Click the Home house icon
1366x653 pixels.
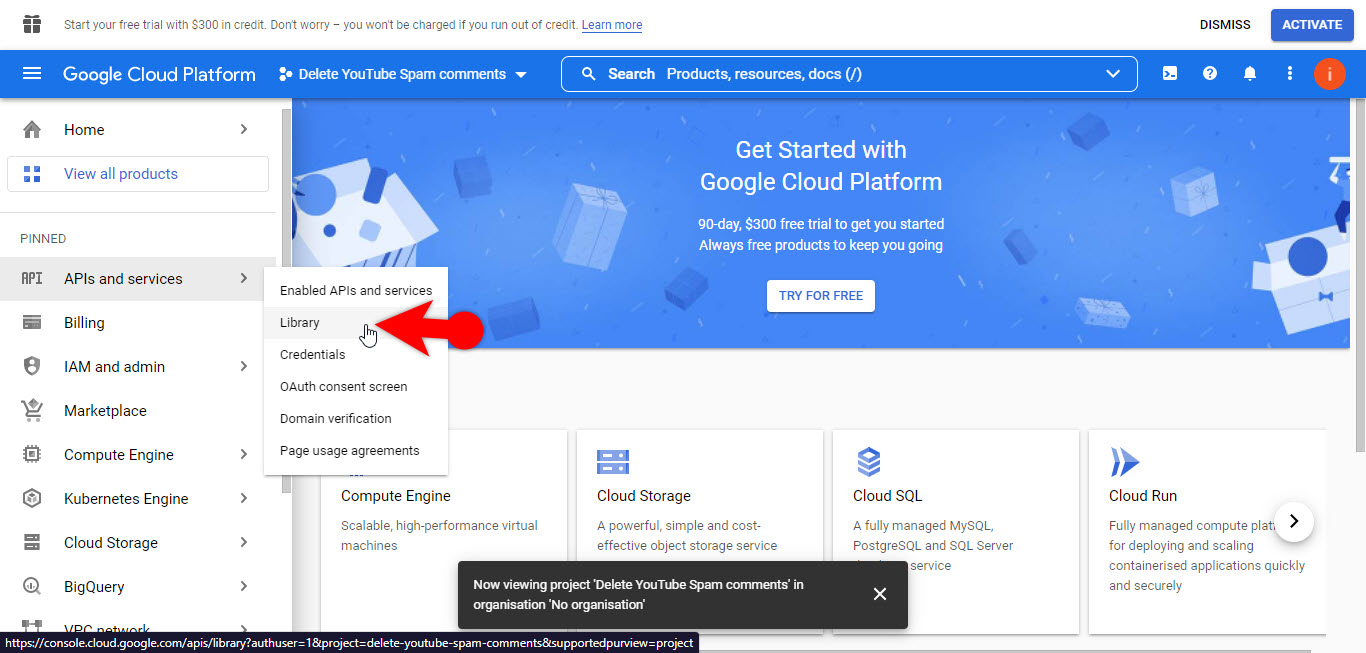[32, 129]
